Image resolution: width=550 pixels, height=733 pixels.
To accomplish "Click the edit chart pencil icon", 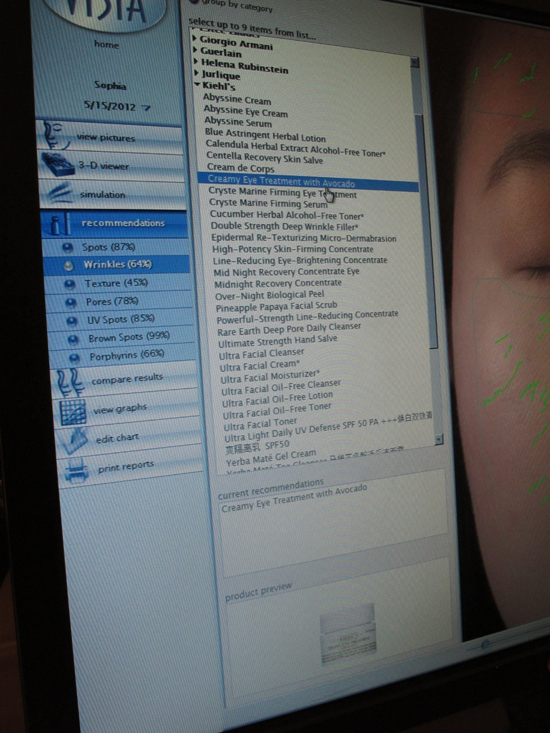I will [x=75, y=440].
